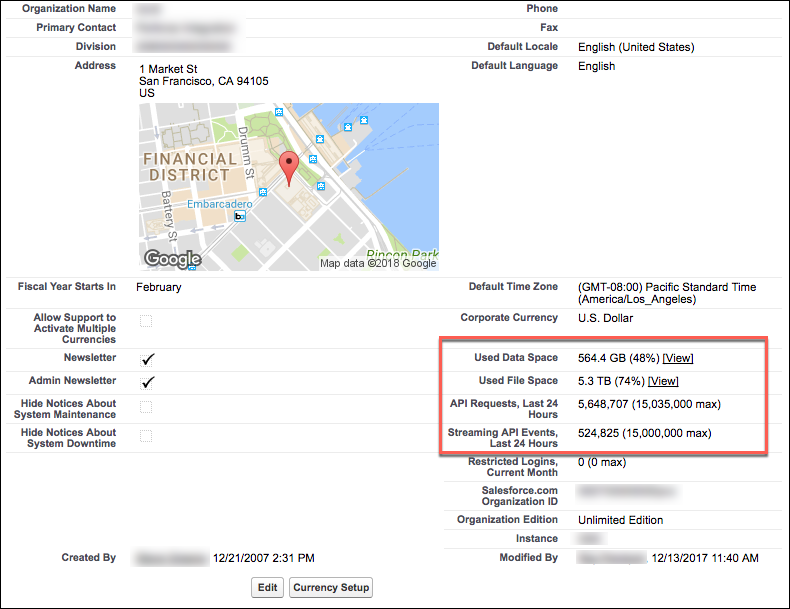The image size is (790, 609).
Task: Toggle Allow Support to Activate Multiple Currencies checkbox
Action: (146, 321)
